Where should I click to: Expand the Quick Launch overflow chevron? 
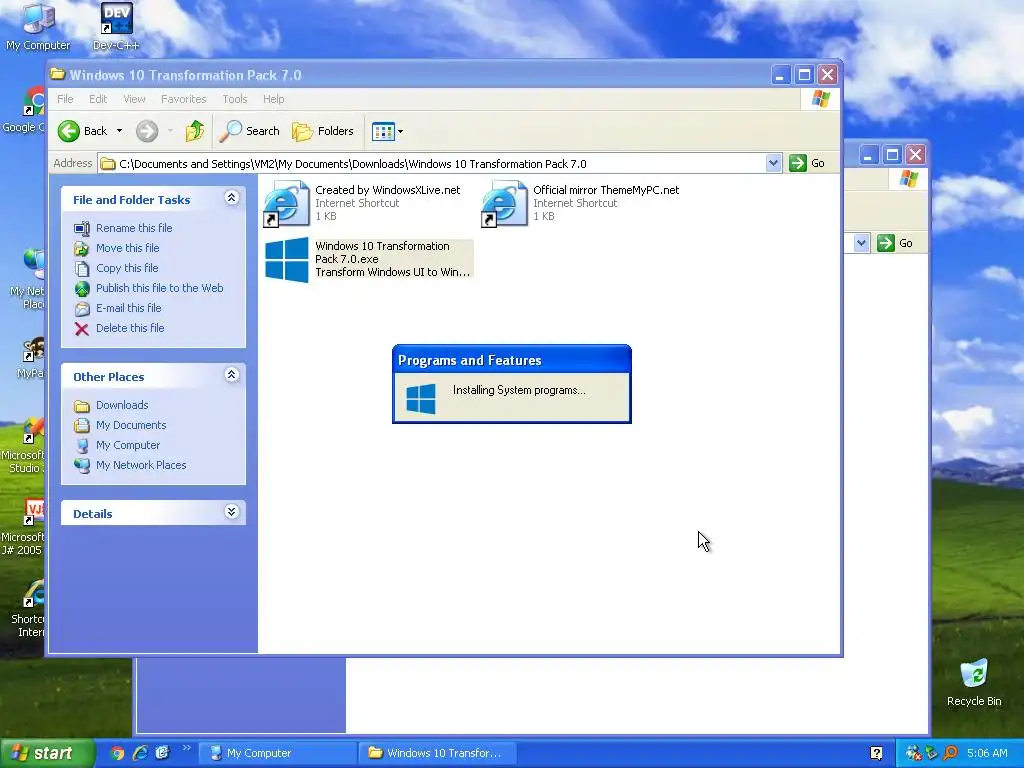tap(186, 748)
